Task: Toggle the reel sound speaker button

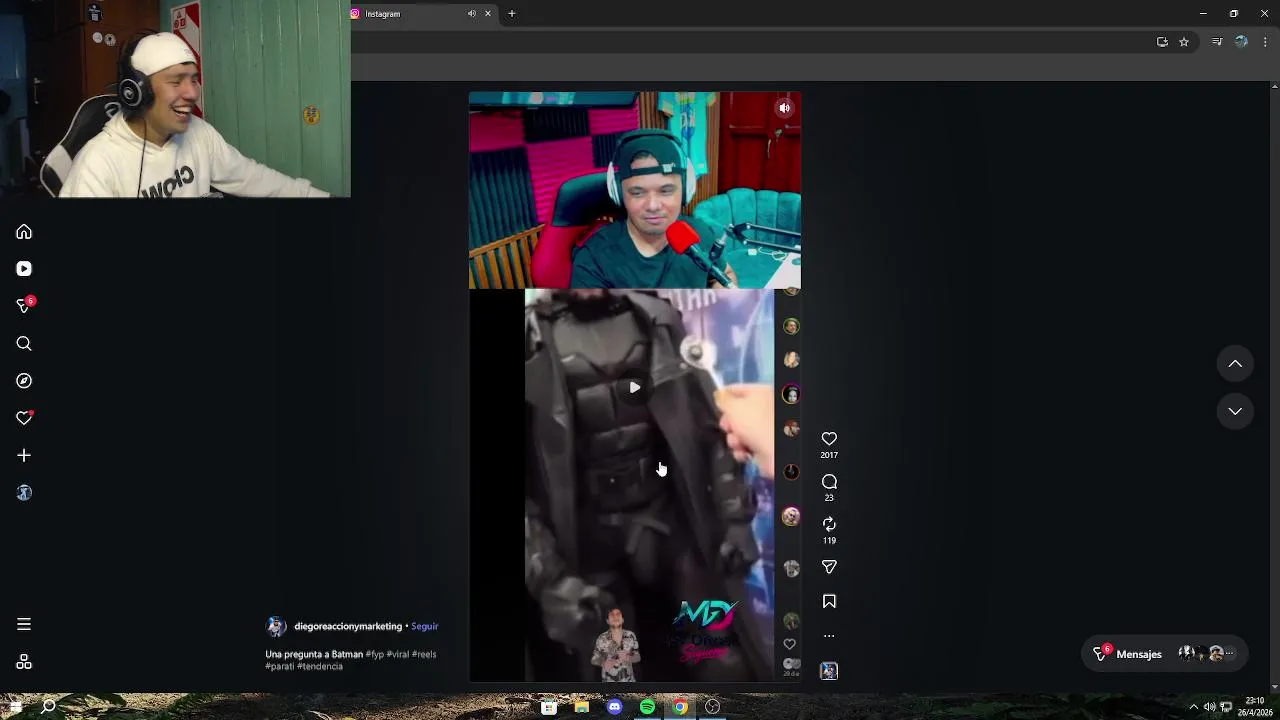Action: [x=785, y=108]
